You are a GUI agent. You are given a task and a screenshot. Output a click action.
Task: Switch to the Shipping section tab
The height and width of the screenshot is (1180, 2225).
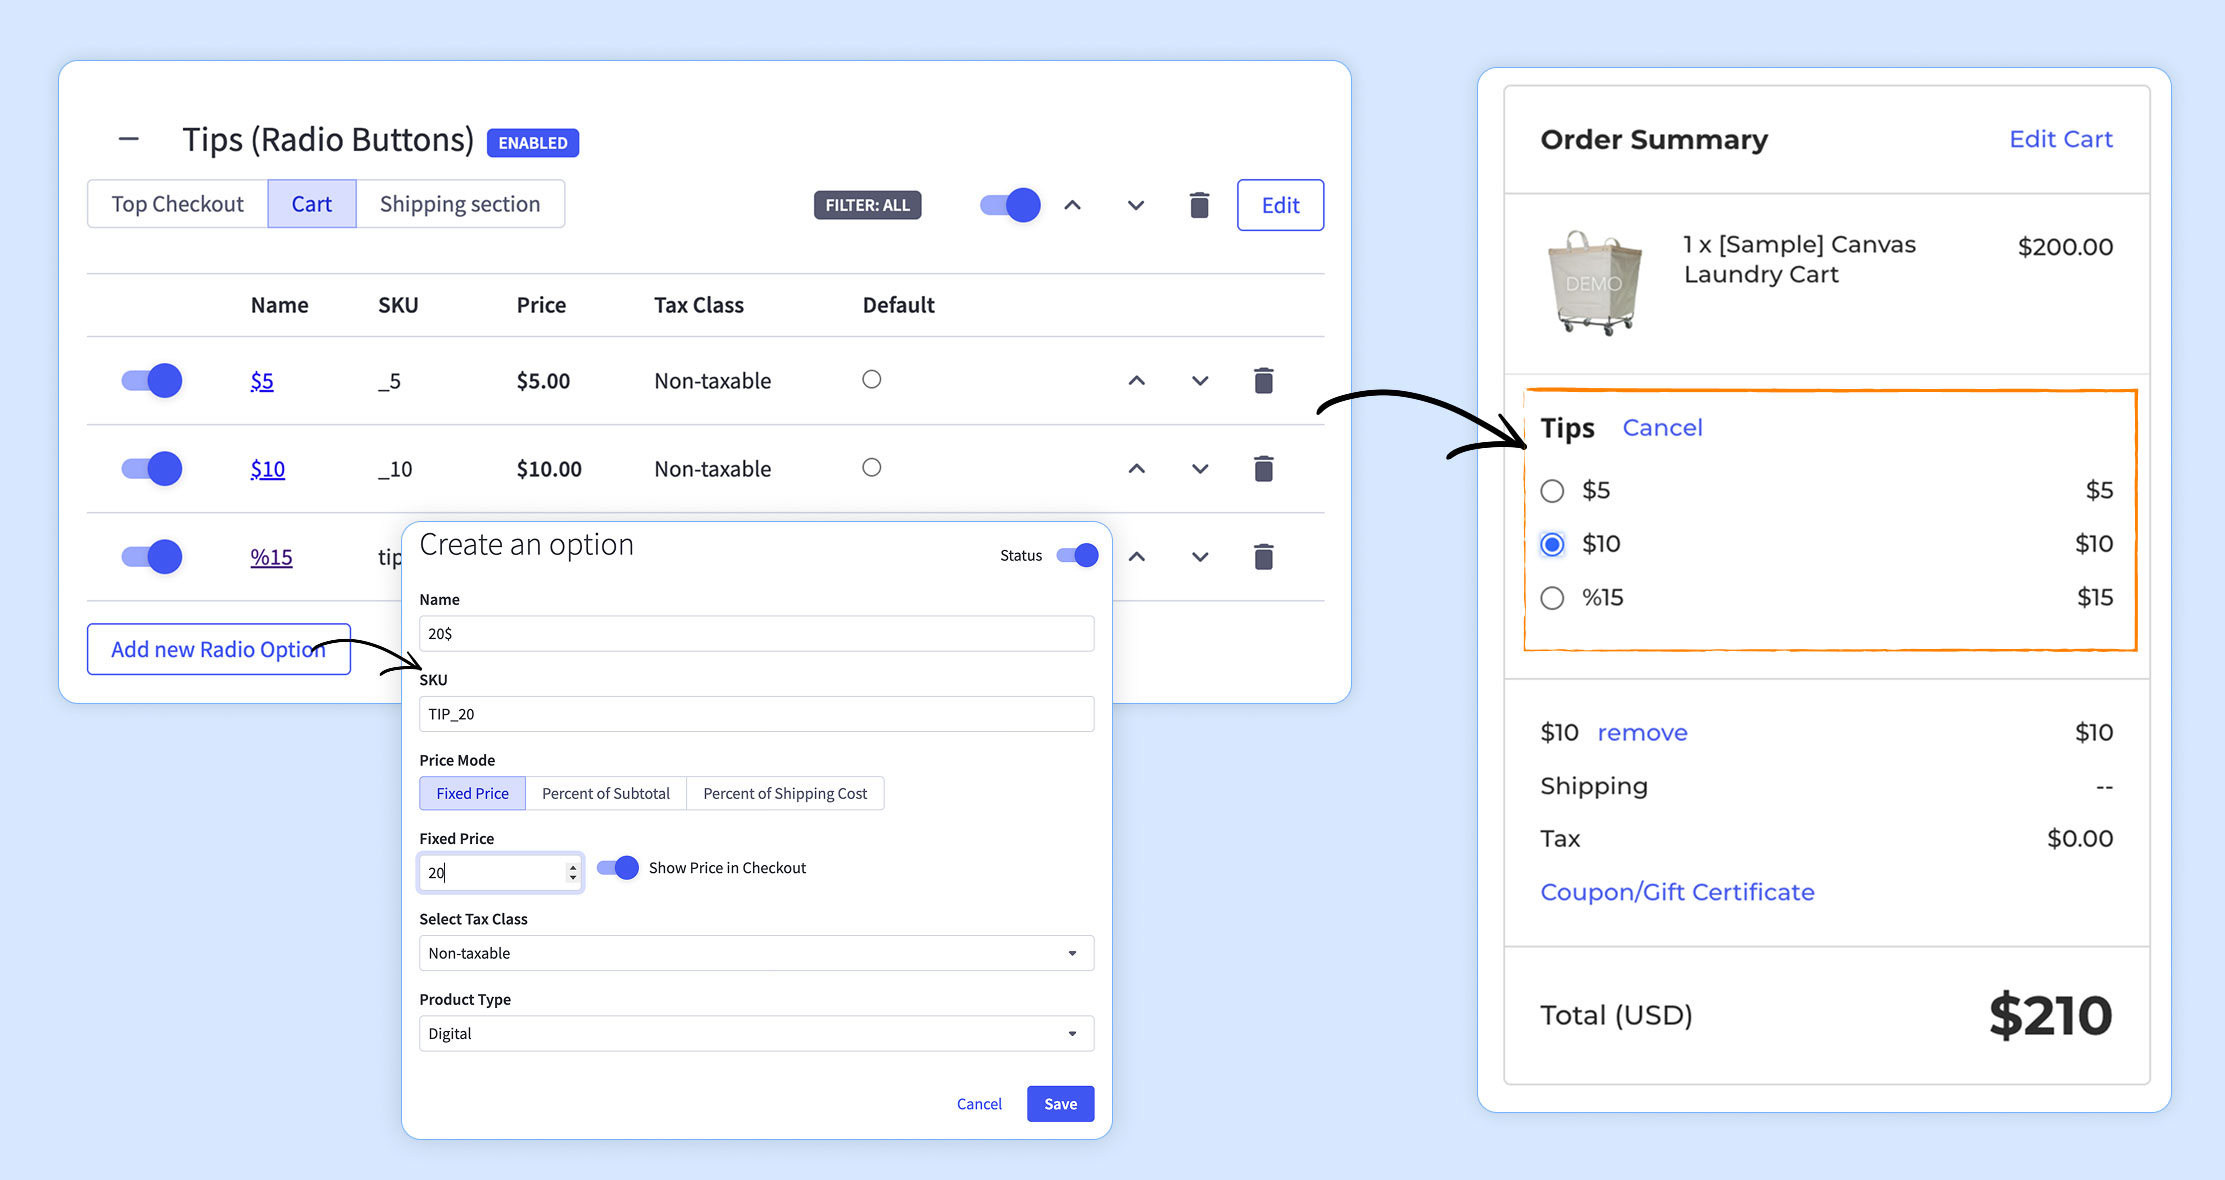[459, 204]
